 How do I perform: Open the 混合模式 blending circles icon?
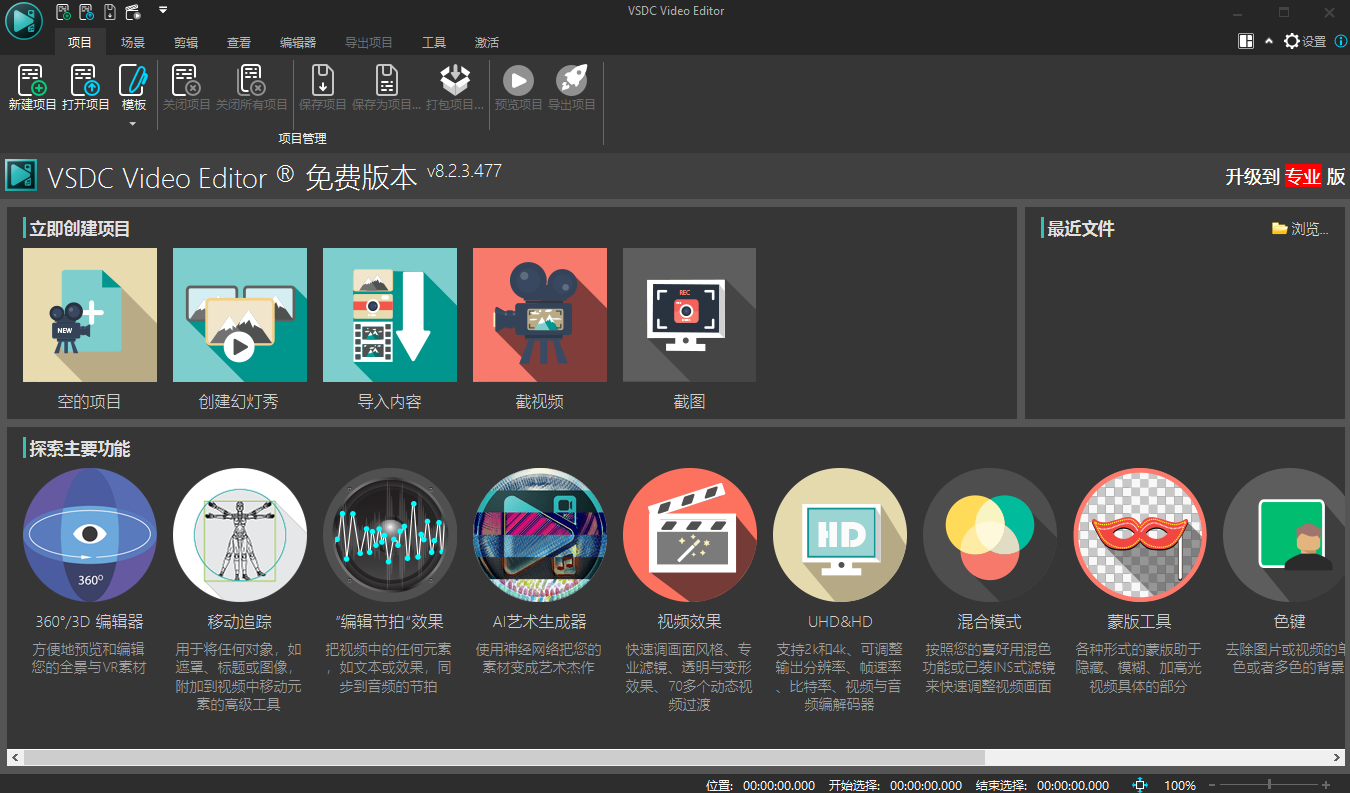click(990, 535)
